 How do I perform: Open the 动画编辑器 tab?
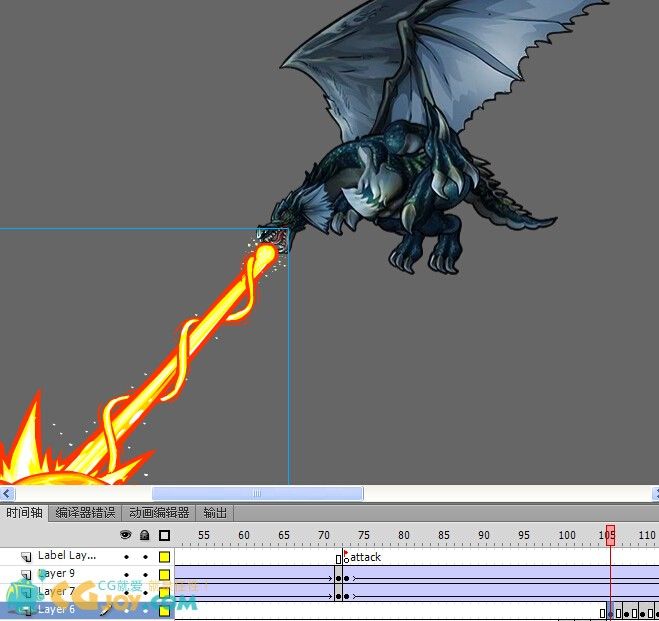point(159,513)
